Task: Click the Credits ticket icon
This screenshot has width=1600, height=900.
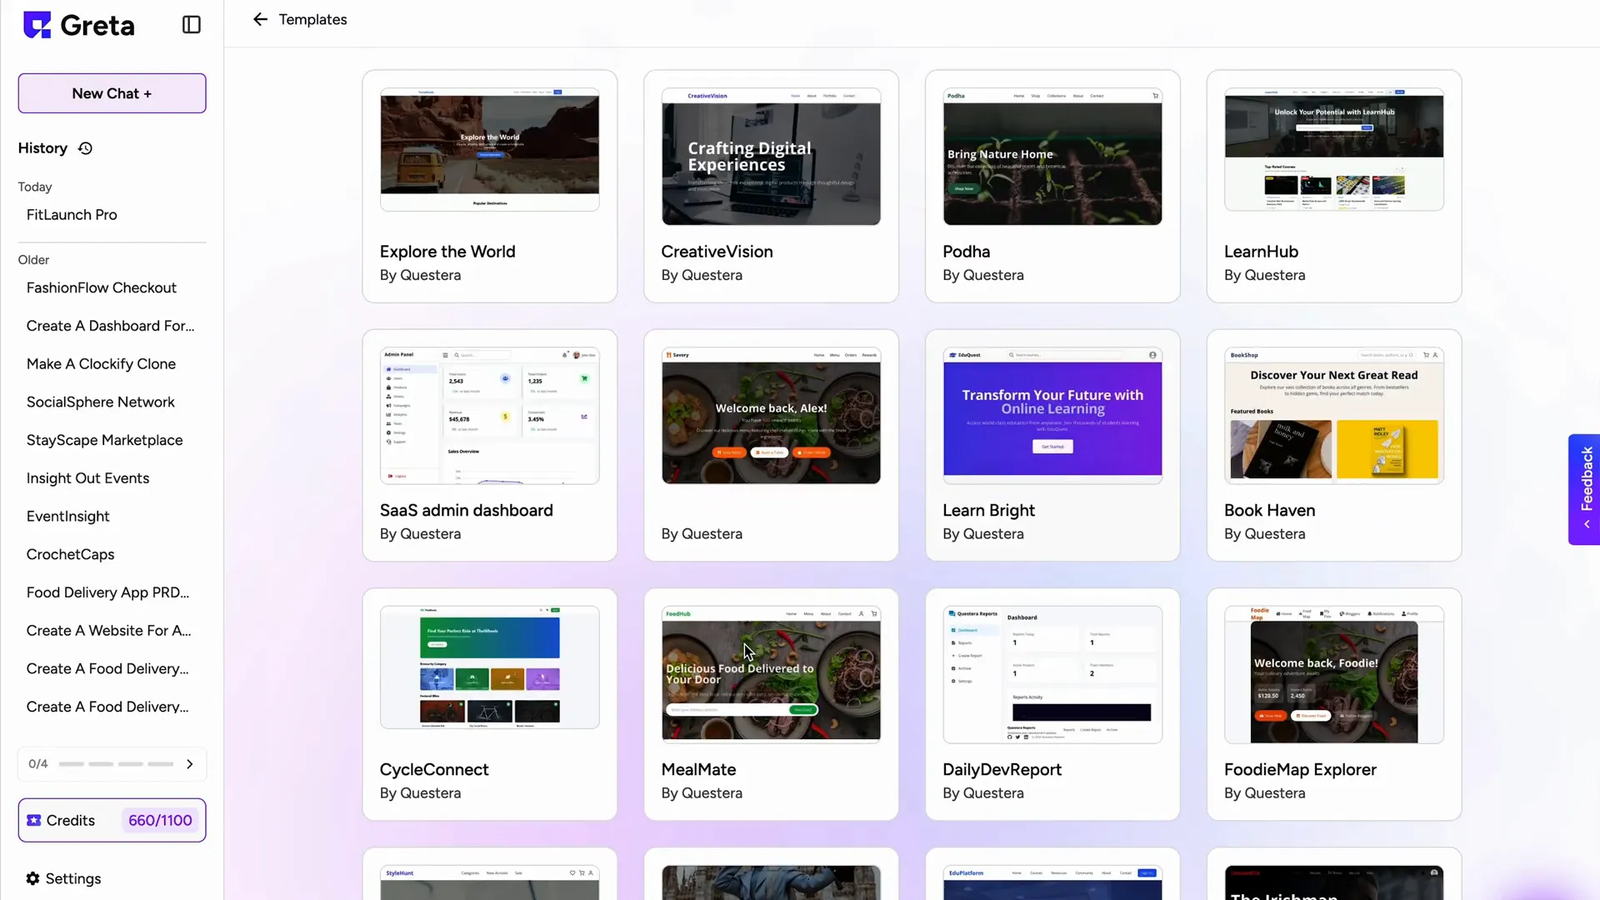Action: tap(34, 820)
